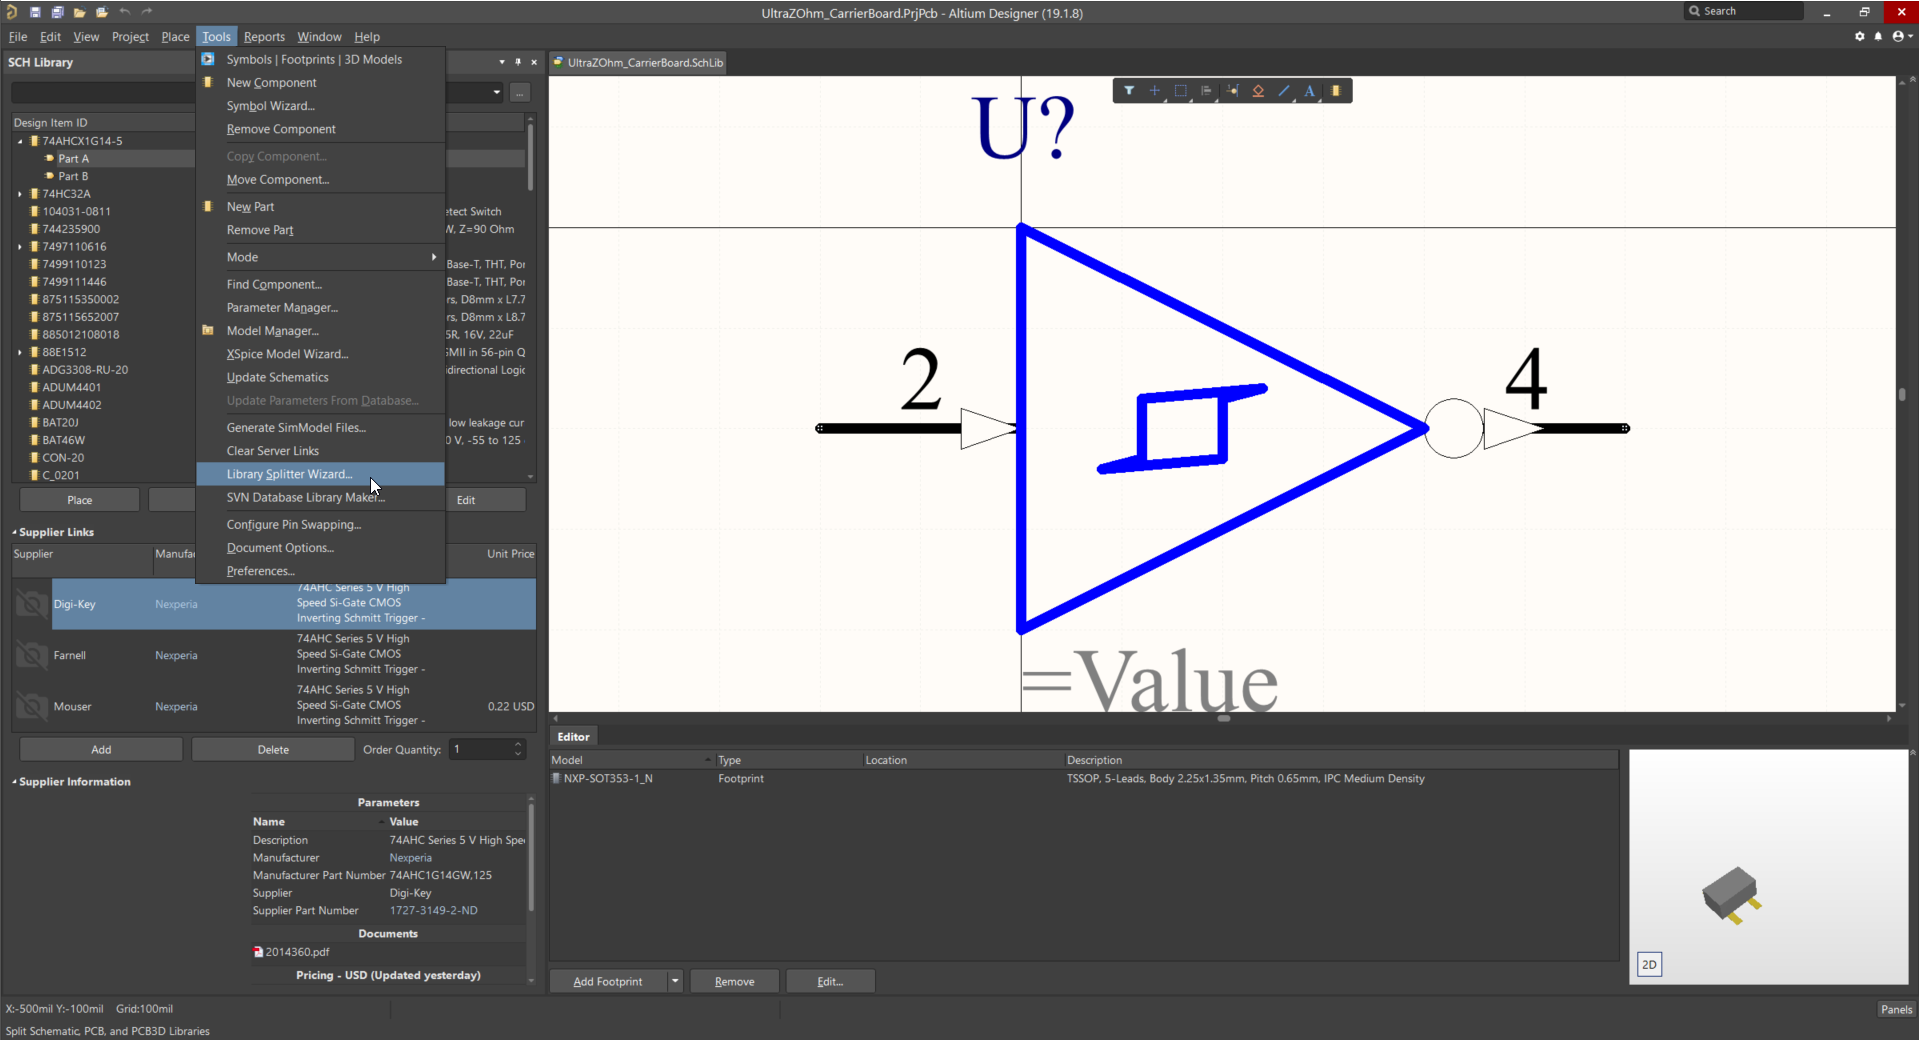This screenshot has width=1919, height=1040.
Task: Open the settings gear icon
Action: 1859,36
